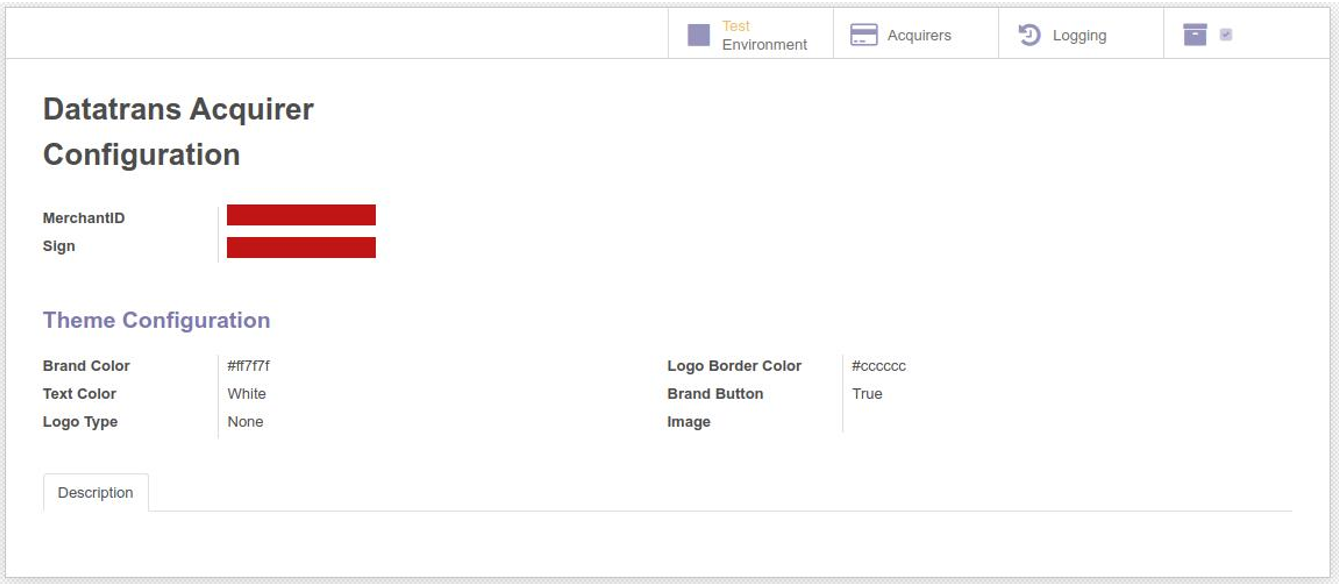Click the Brand Button value True
This screenshot has height=585, width=1339.
point(867,394)
